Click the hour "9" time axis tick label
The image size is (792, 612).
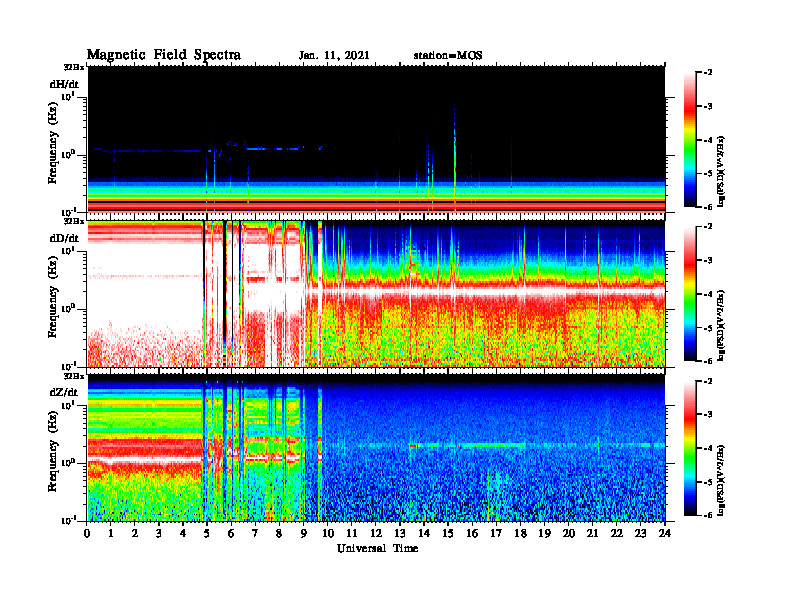(304, 534)
